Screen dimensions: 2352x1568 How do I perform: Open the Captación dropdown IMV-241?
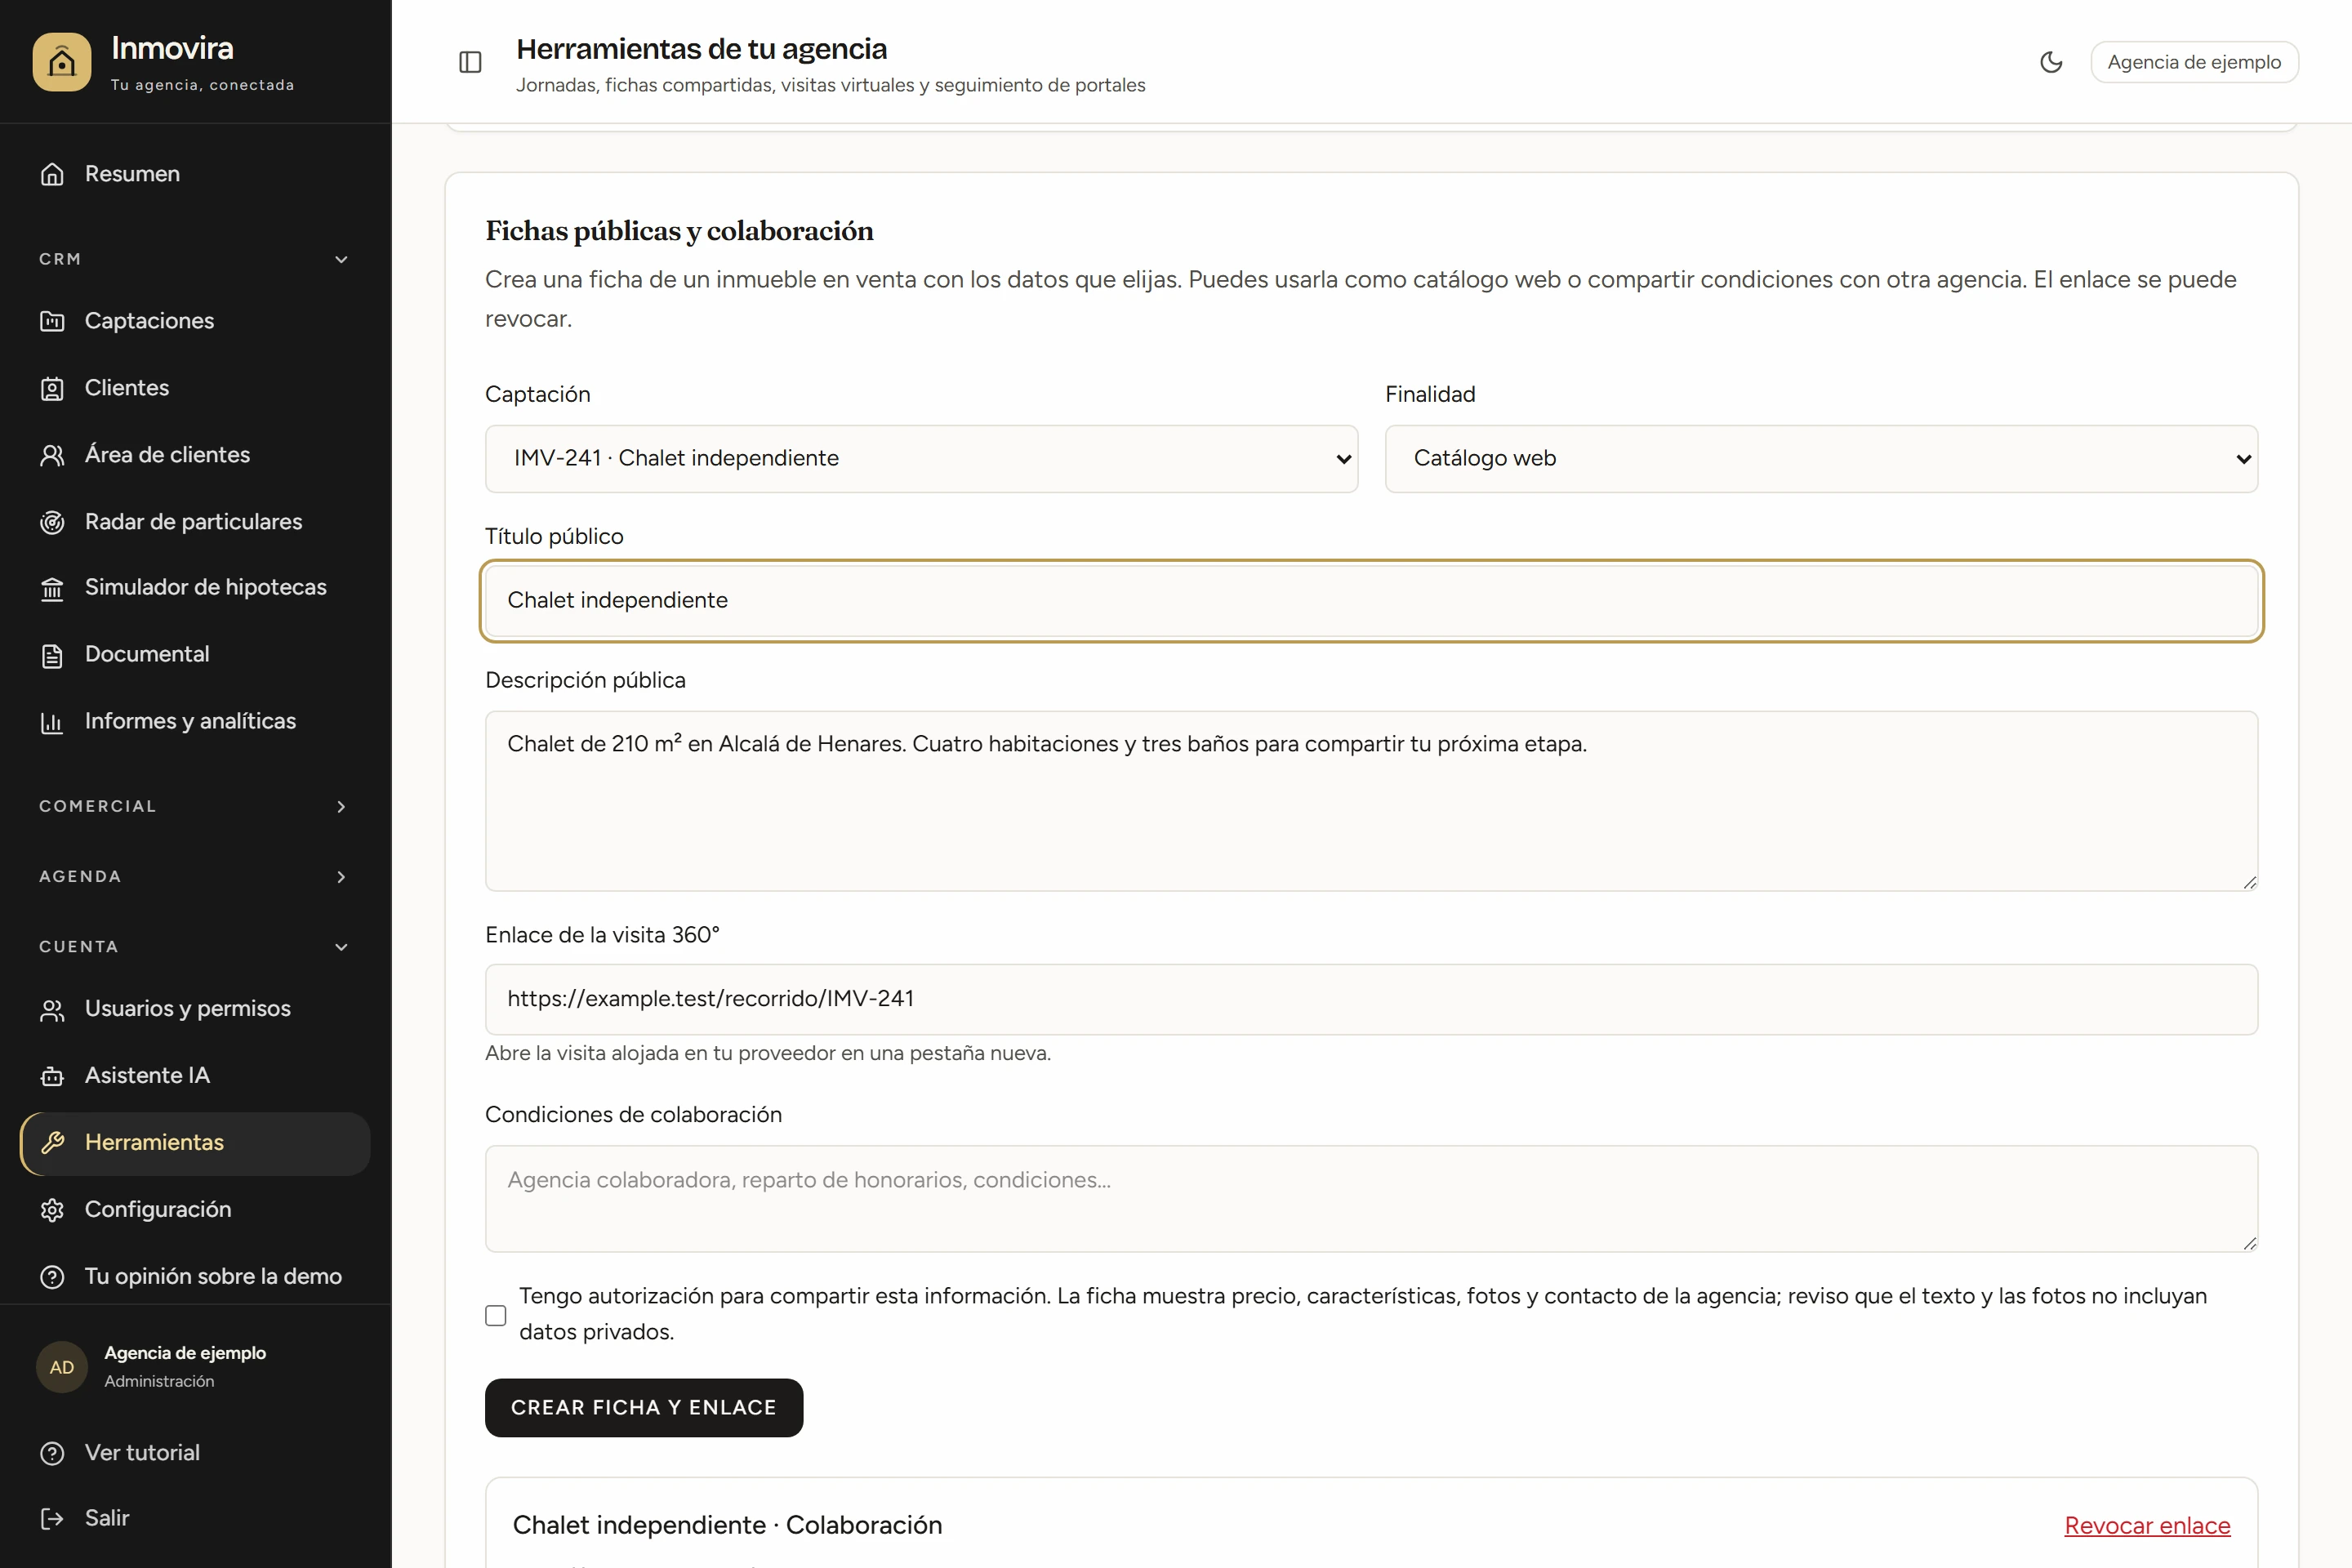point(921,458)
